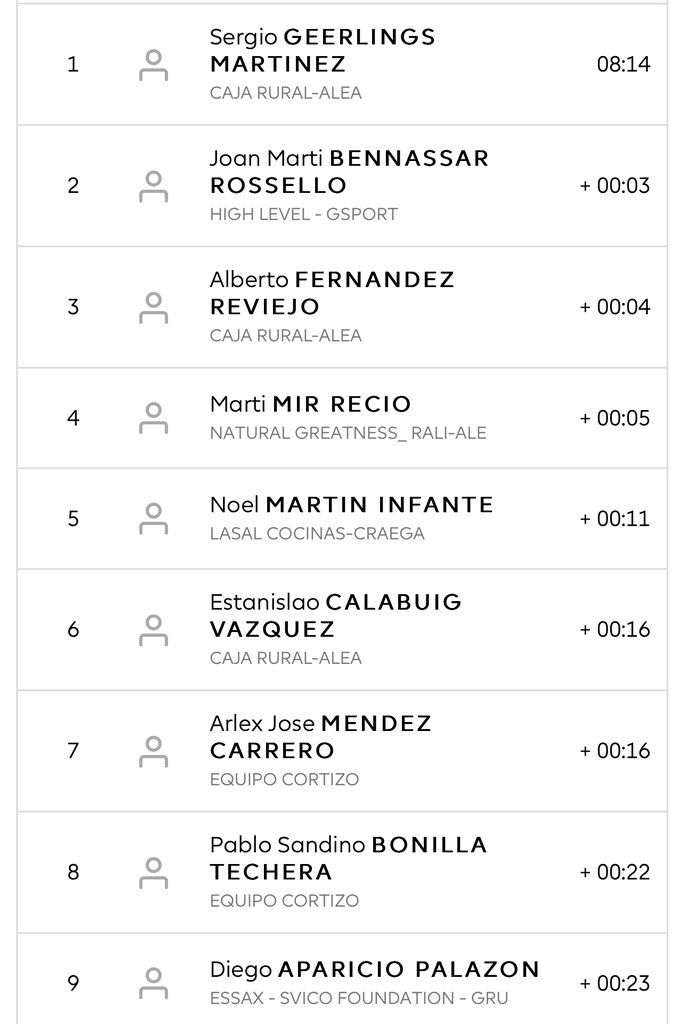The image size is (684, 1024).
Task: Click the High Level - Gsport team label
Action: [x=303, y=214]
